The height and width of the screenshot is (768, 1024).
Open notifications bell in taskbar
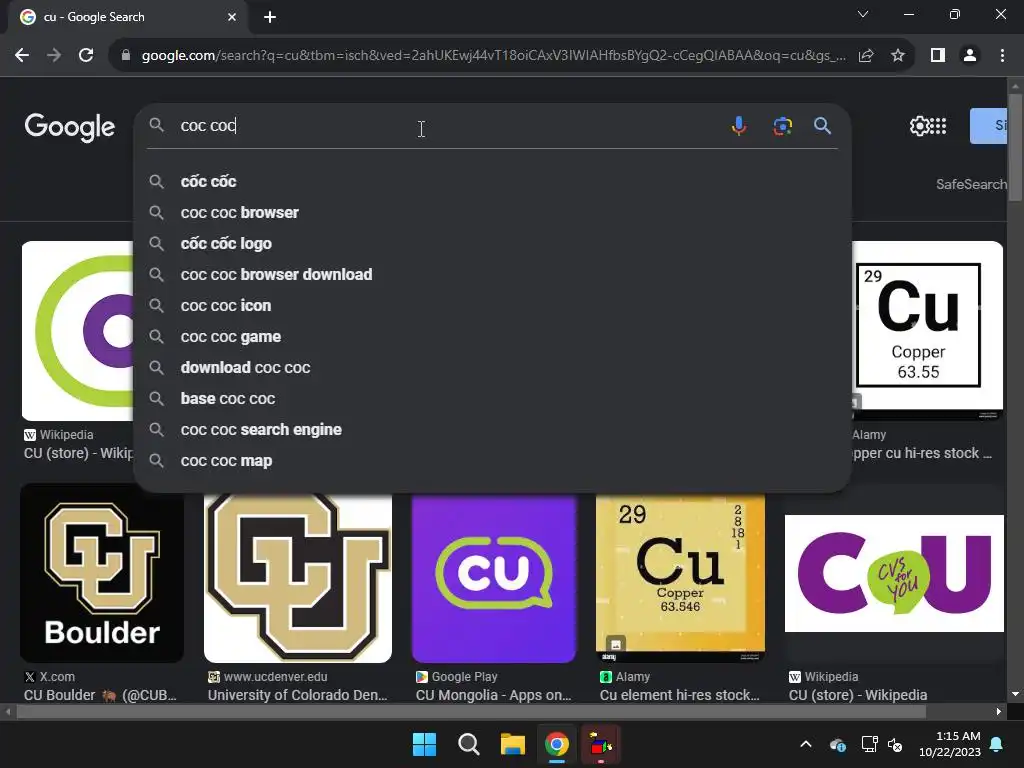[997, 744]
